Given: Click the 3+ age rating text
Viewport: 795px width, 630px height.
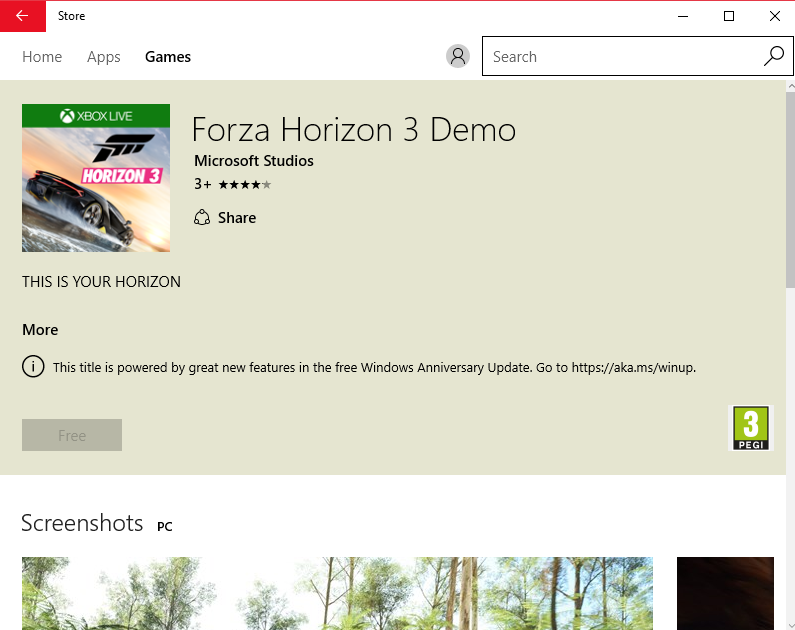Looking at the screenshot, I should coord(203,184).
